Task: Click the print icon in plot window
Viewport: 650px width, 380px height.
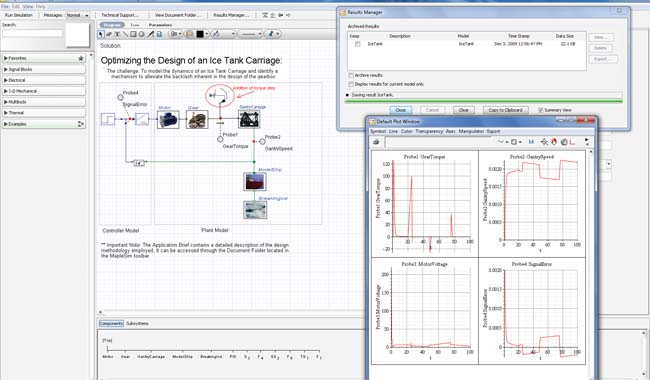Action: [x=376, y=142]
